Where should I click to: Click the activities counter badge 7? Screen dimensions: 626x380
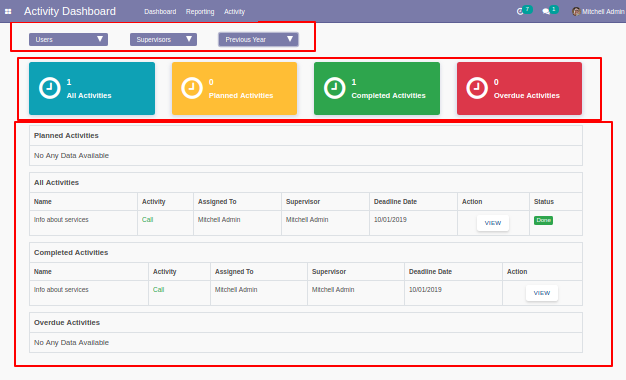pyautogui.click(x=527, y=9)
